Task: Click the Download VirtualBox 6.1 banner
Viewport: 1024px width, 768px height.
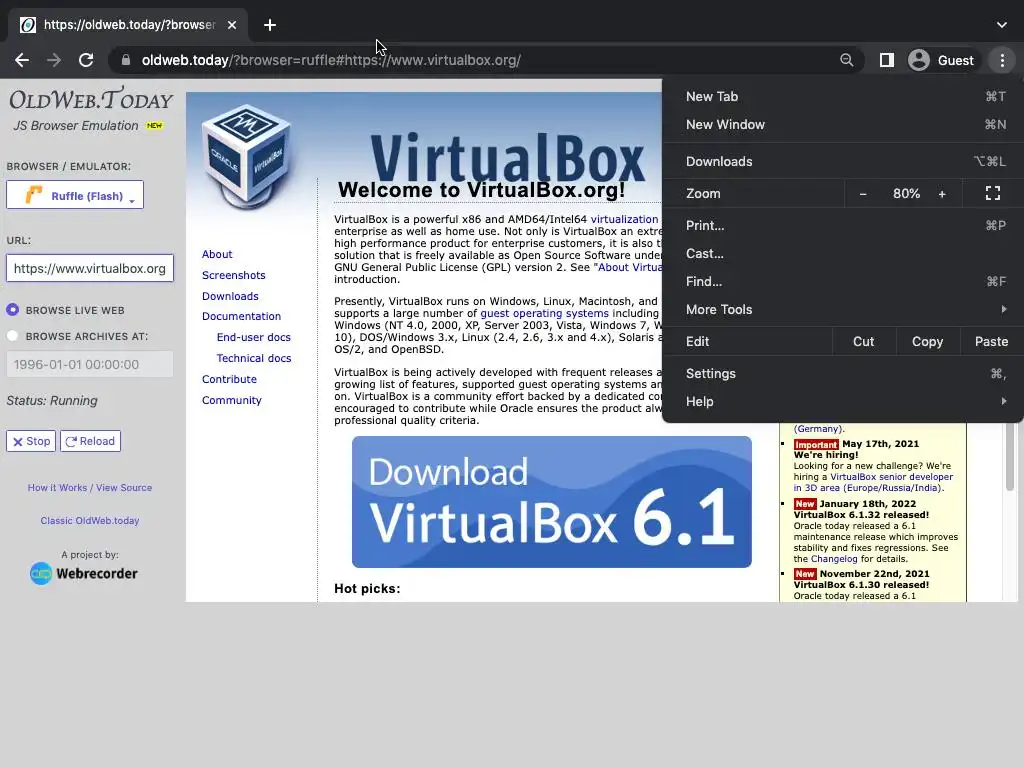Action: (551, 502)
